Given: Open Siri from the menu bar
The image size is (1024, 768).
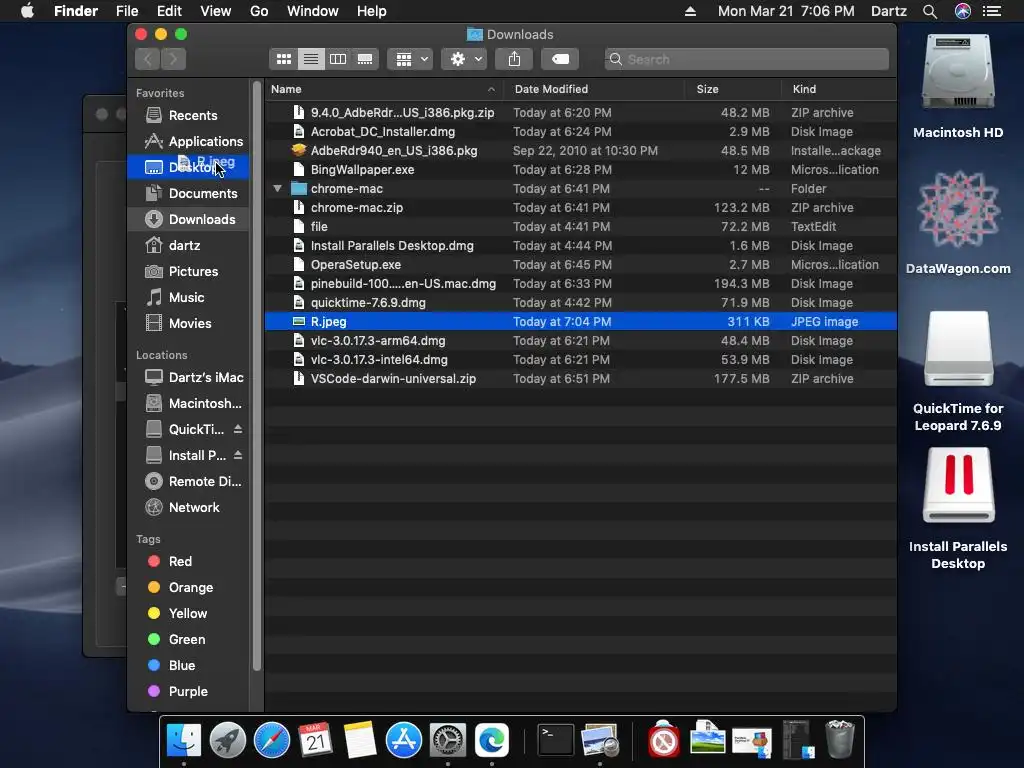Looking at the screenshot, I should pyautogui.click(x=963, y=11).
